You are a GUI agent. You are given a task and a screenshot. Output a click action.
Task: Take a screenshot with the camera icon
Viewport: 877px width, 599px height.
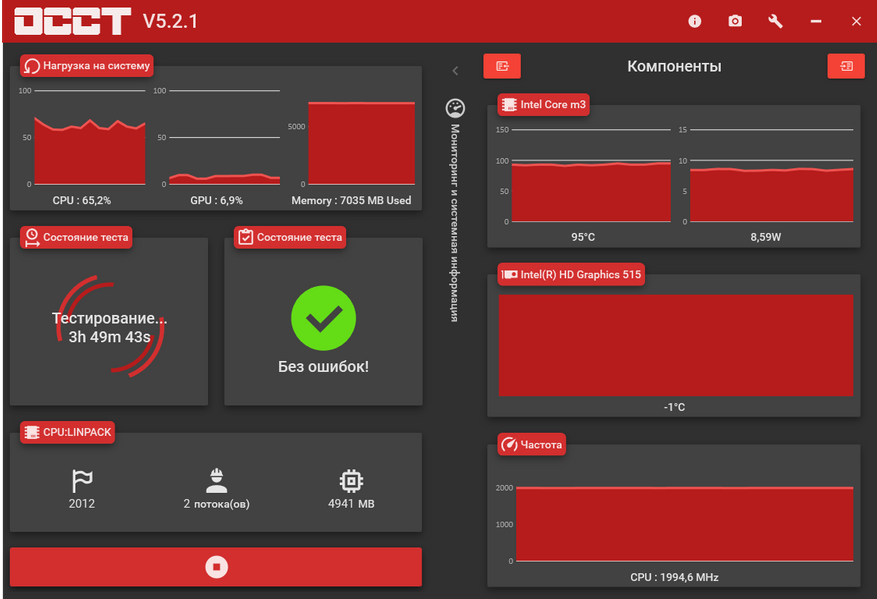coord(735,21)
